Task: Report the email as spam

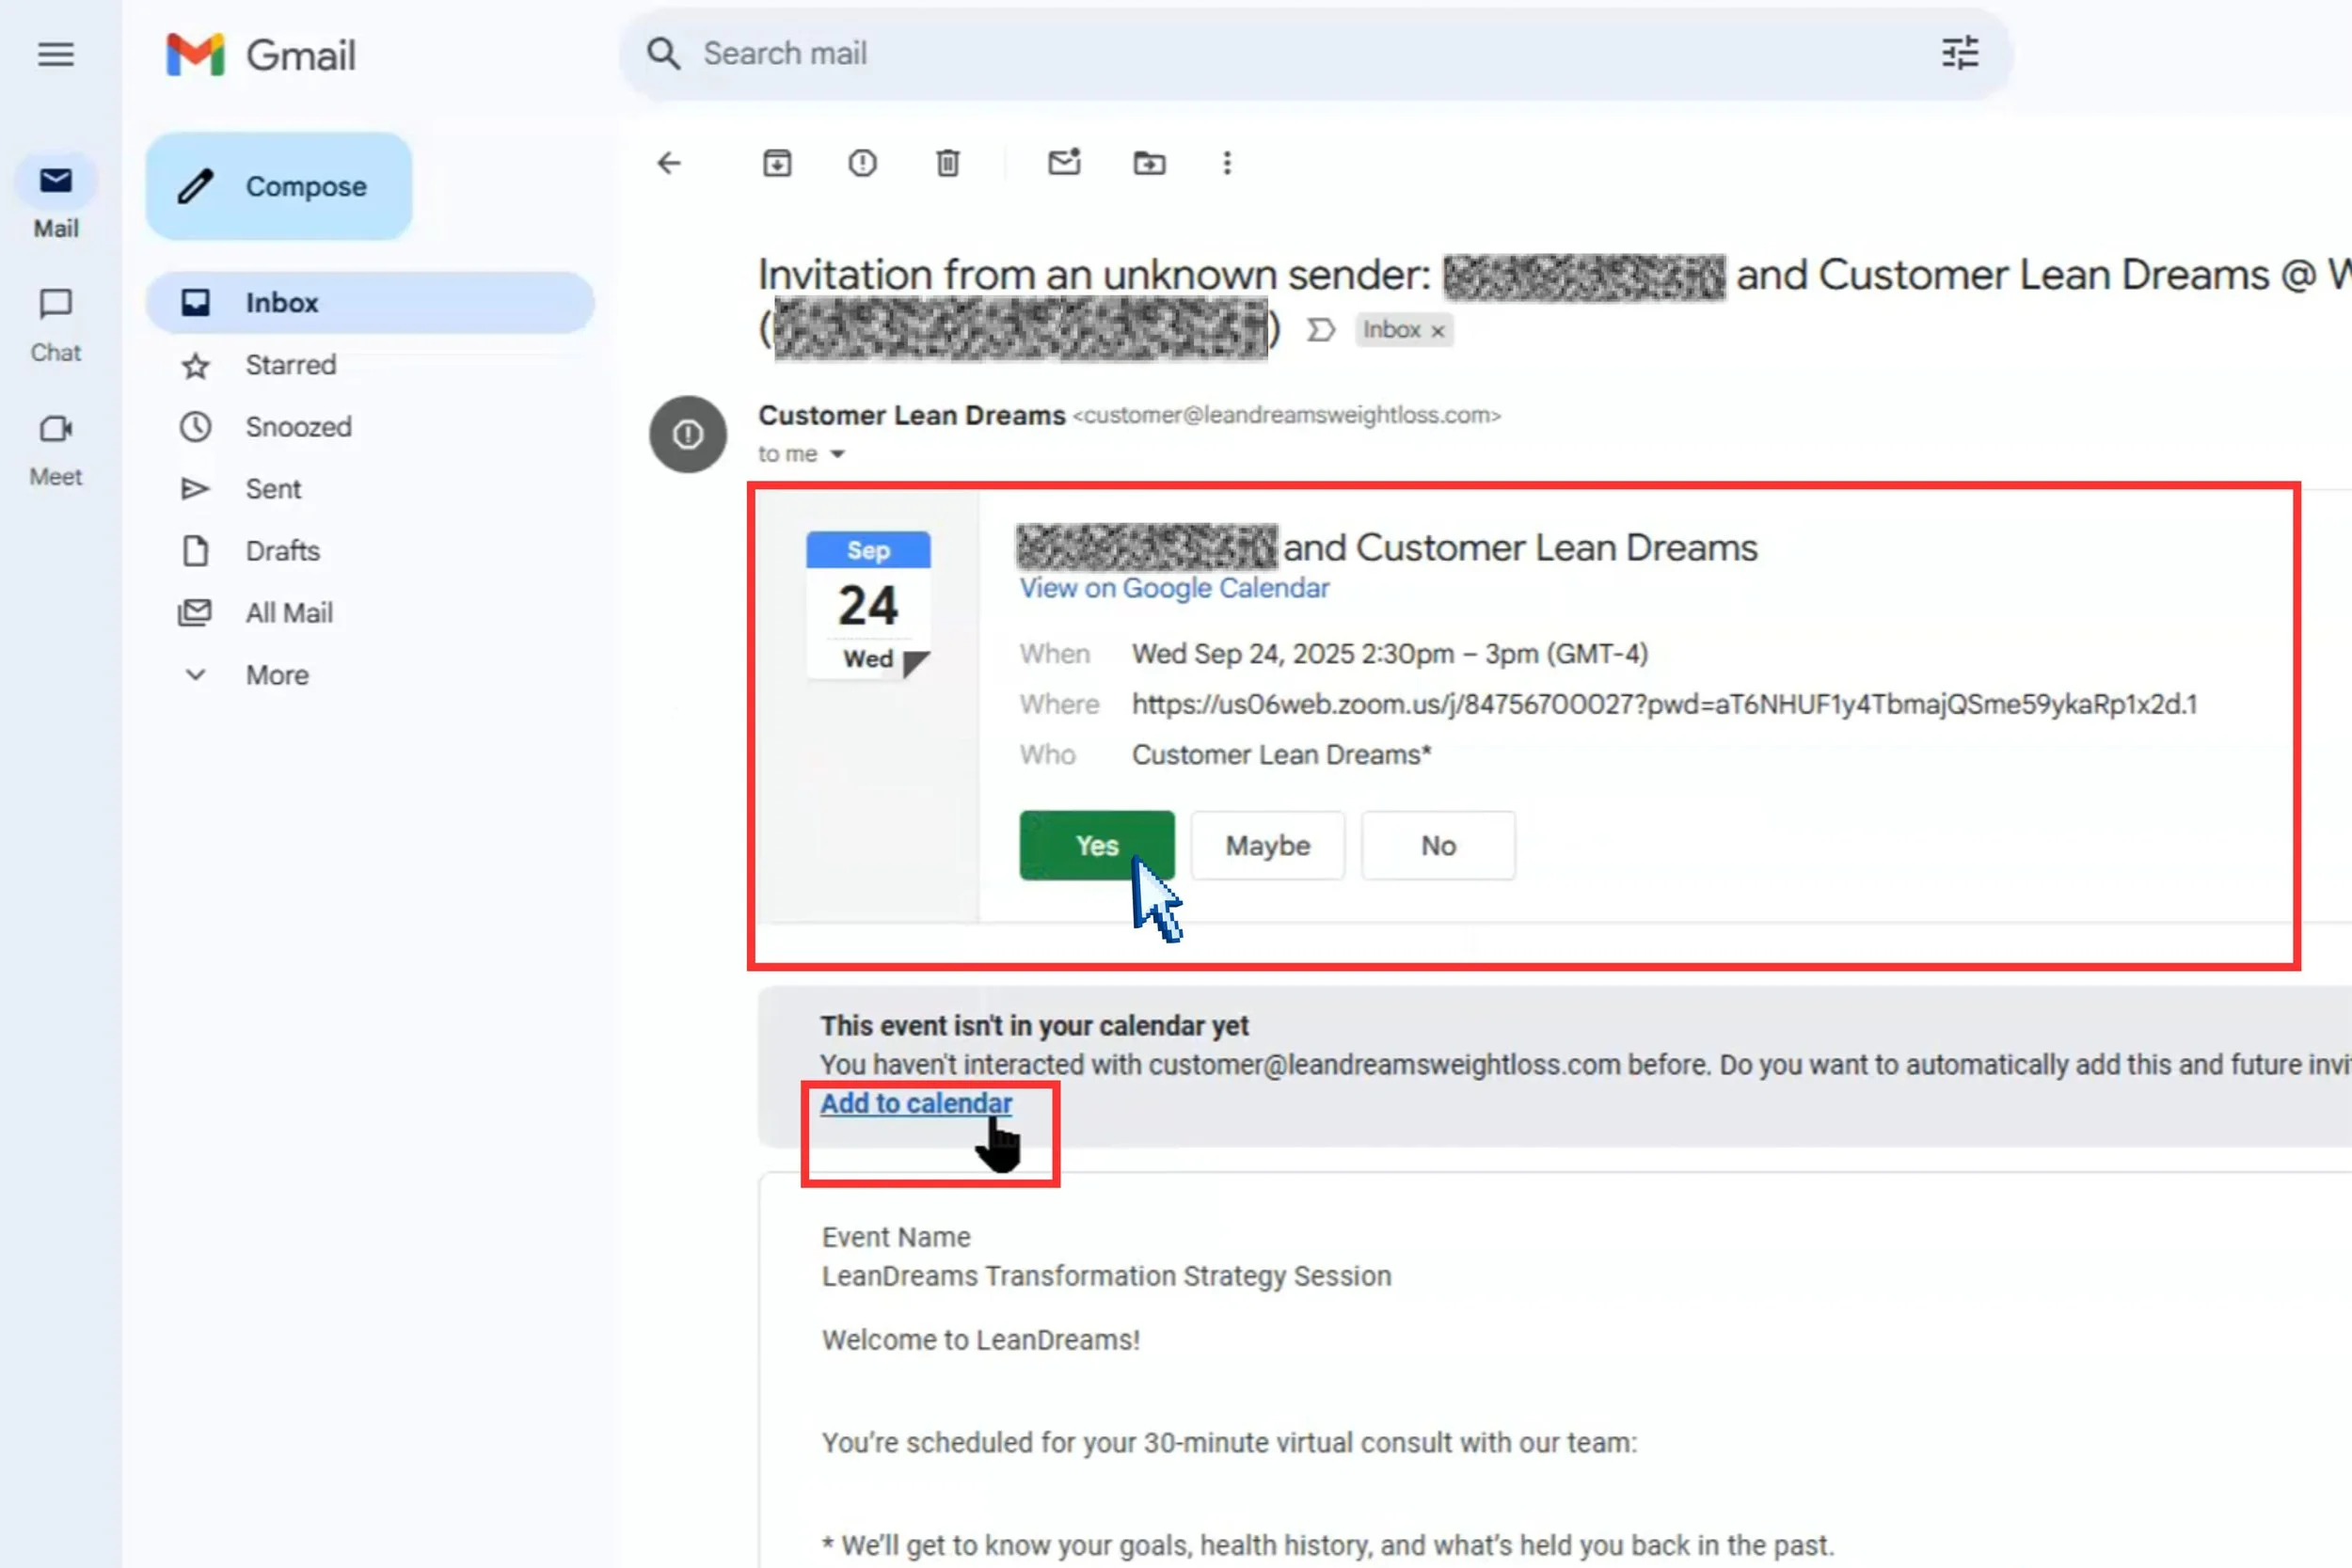Action: coord(862,163)
